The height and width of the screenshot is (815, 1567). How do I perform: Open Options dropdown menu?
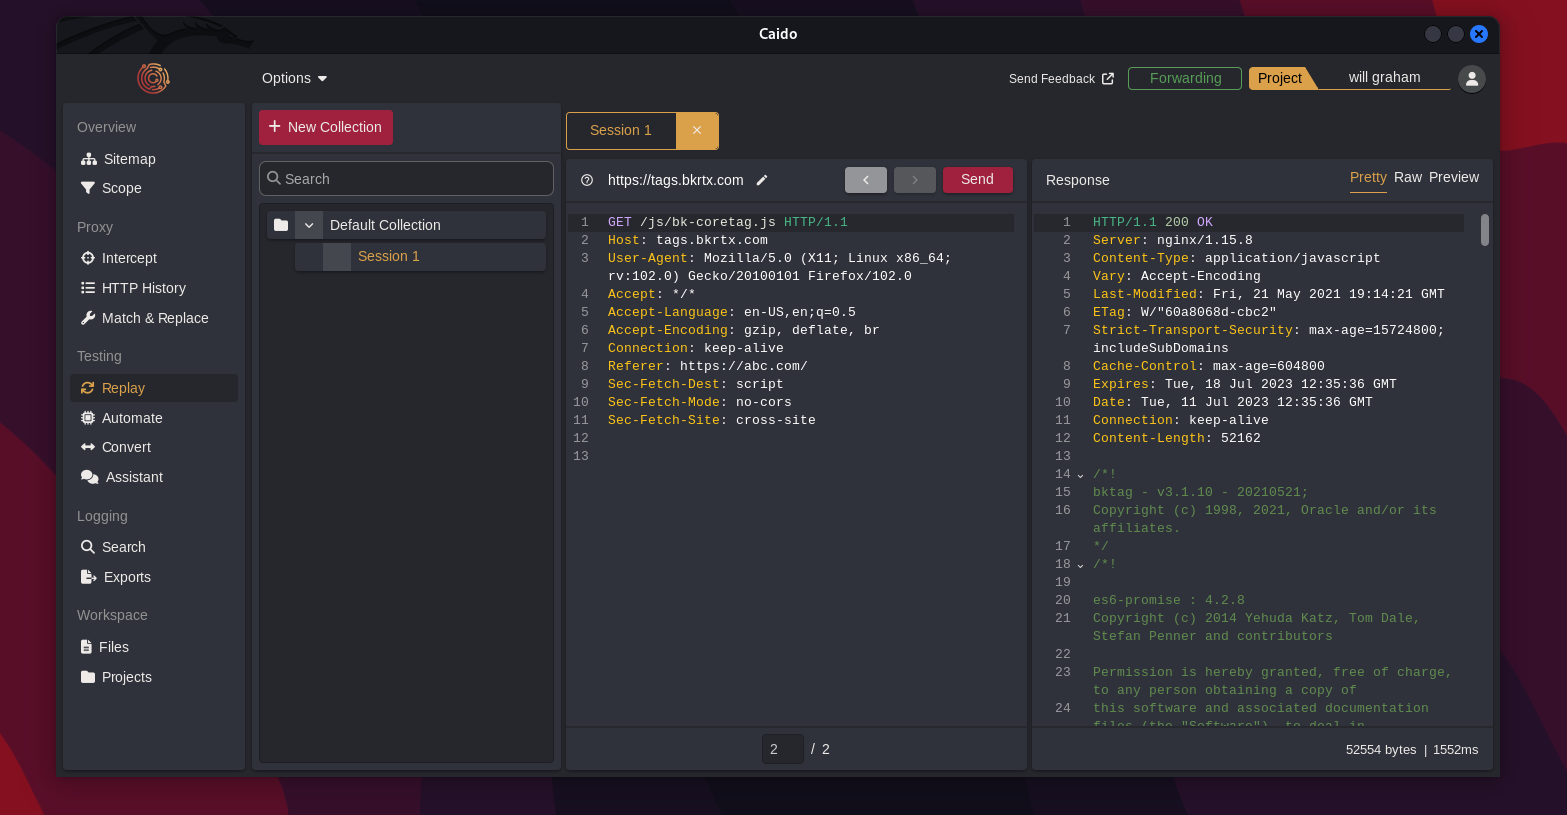tap(294, 78)
